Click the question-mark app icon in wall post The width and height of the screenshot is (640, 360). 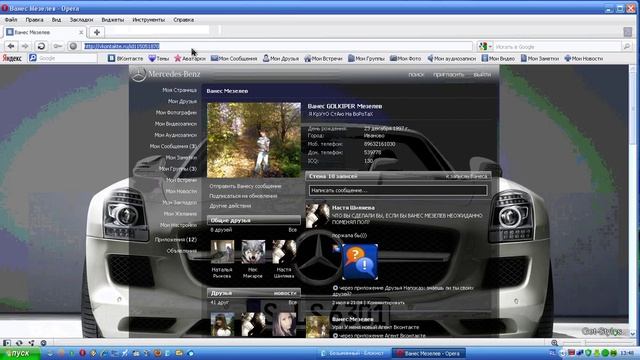click(x=360, y=262)
